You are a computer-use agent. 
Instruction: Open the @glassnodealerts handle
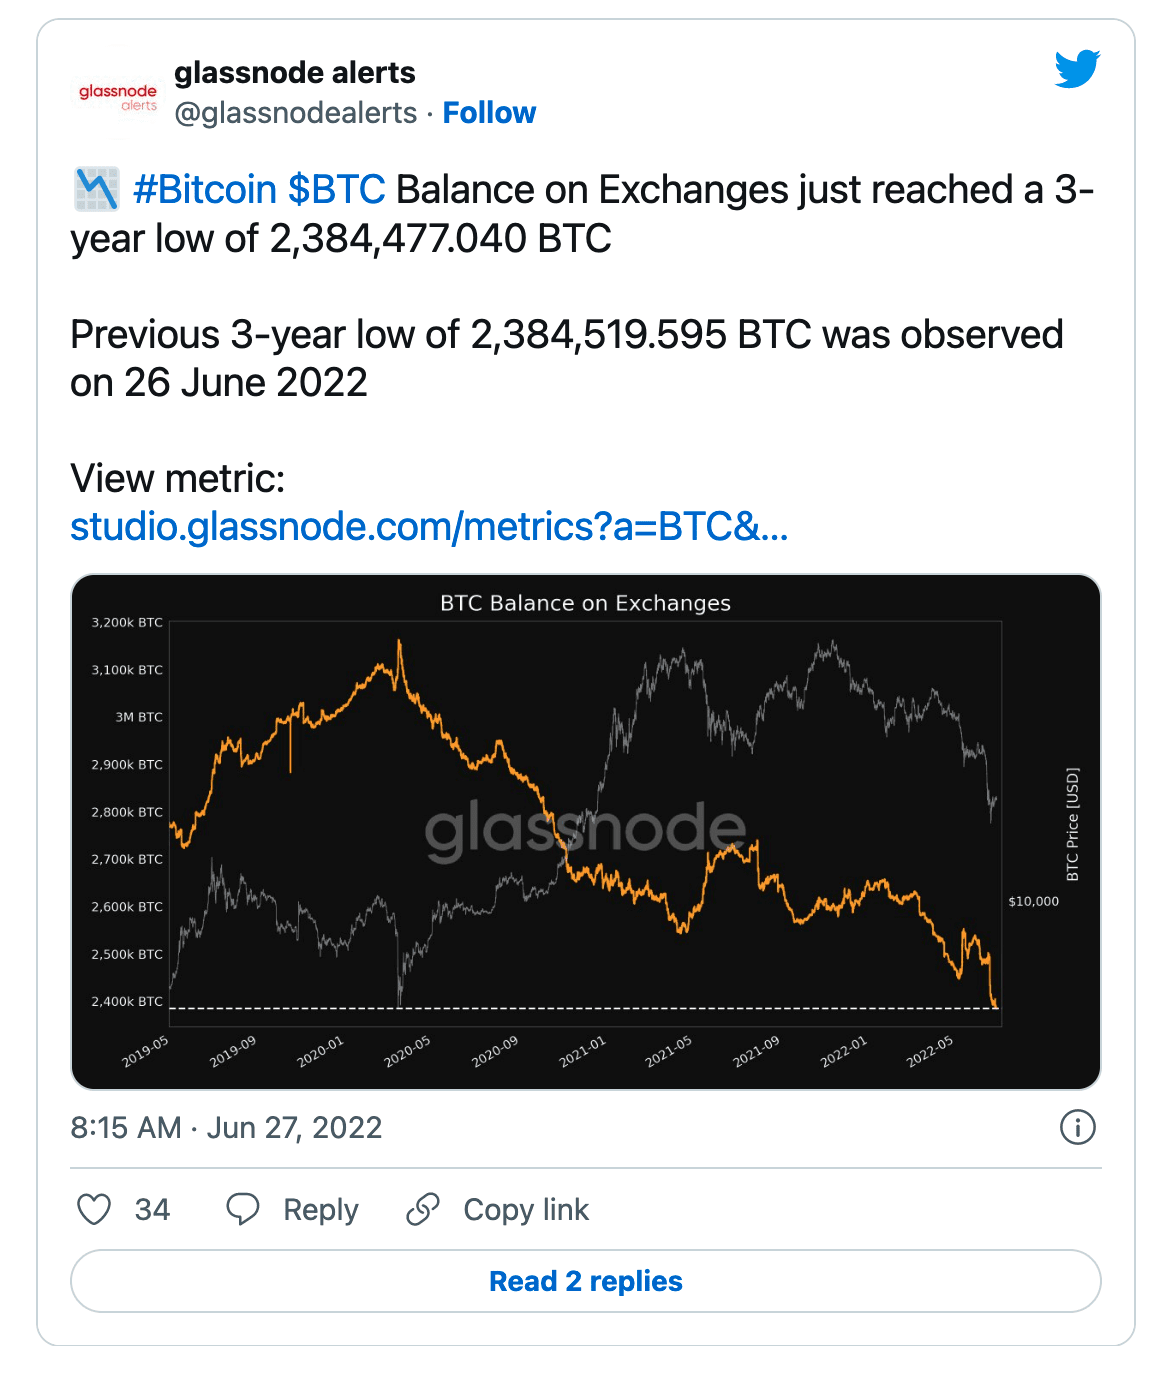click(295, 113)
